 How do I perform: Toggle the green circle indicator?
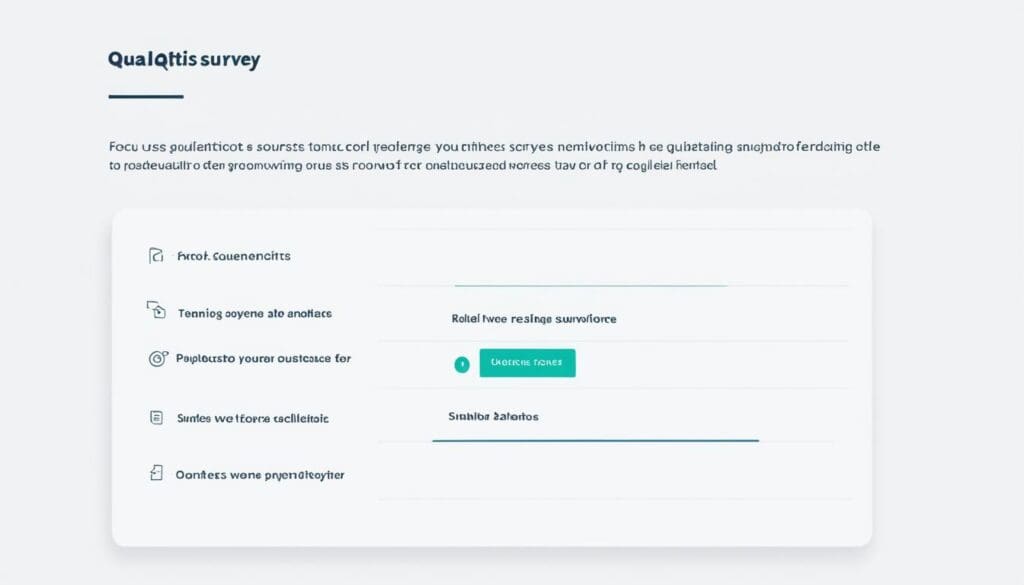coord(461,364)
